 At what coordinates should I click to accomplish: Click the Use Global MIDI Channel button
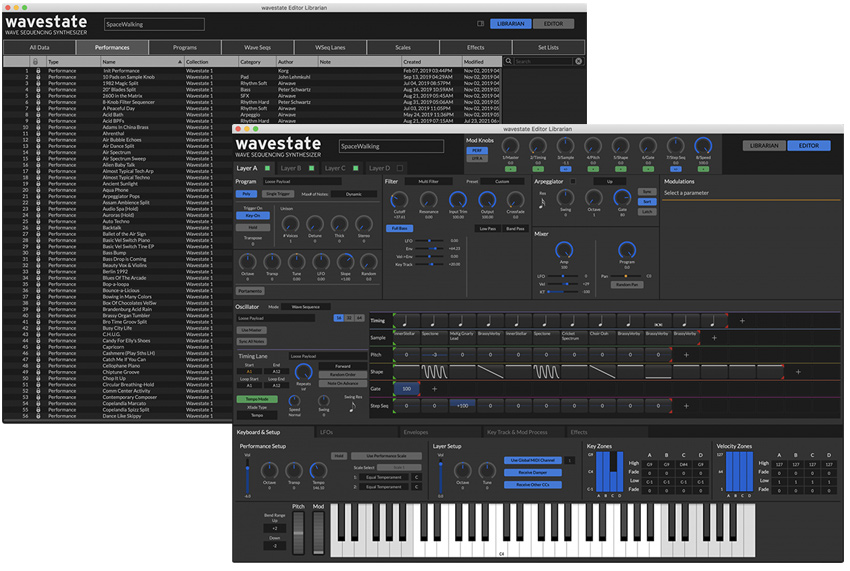click(533, 460)
